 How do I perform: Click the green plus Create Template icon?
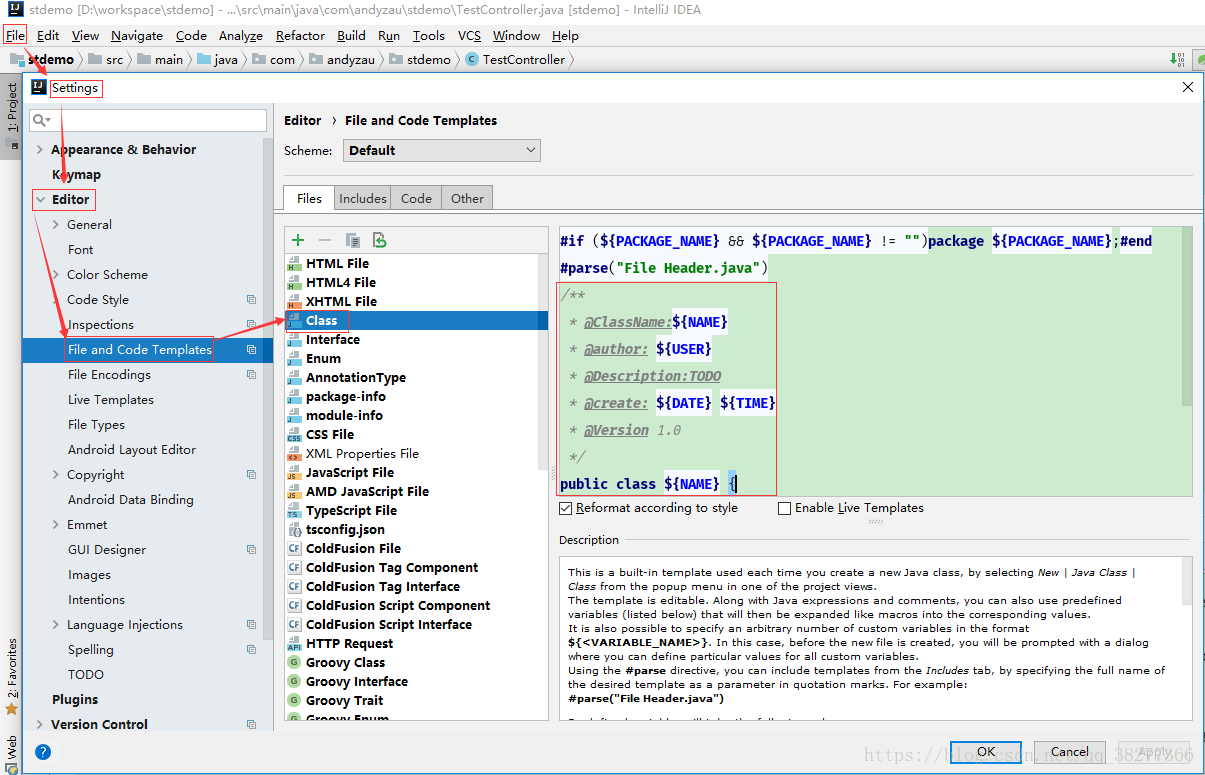tap(298, 240)
